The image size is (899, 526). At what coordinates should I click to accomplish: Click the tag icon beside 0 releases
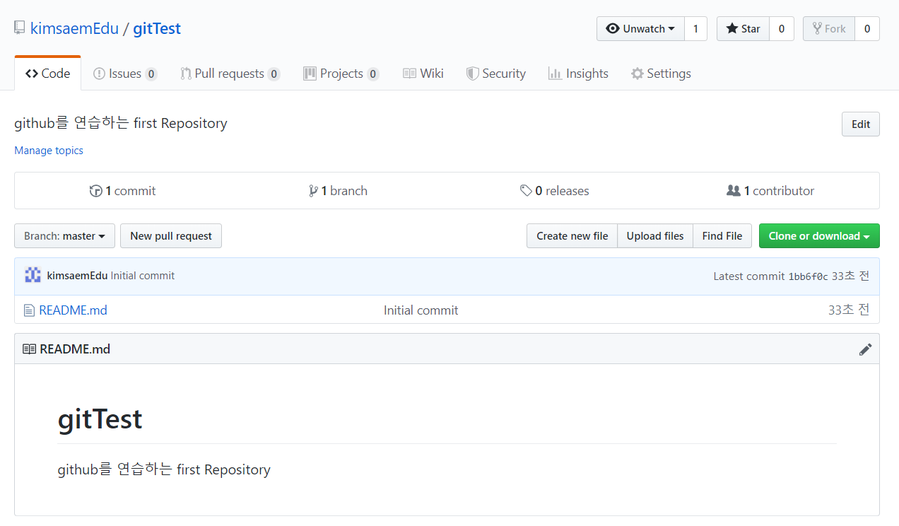tap(526, 190)
